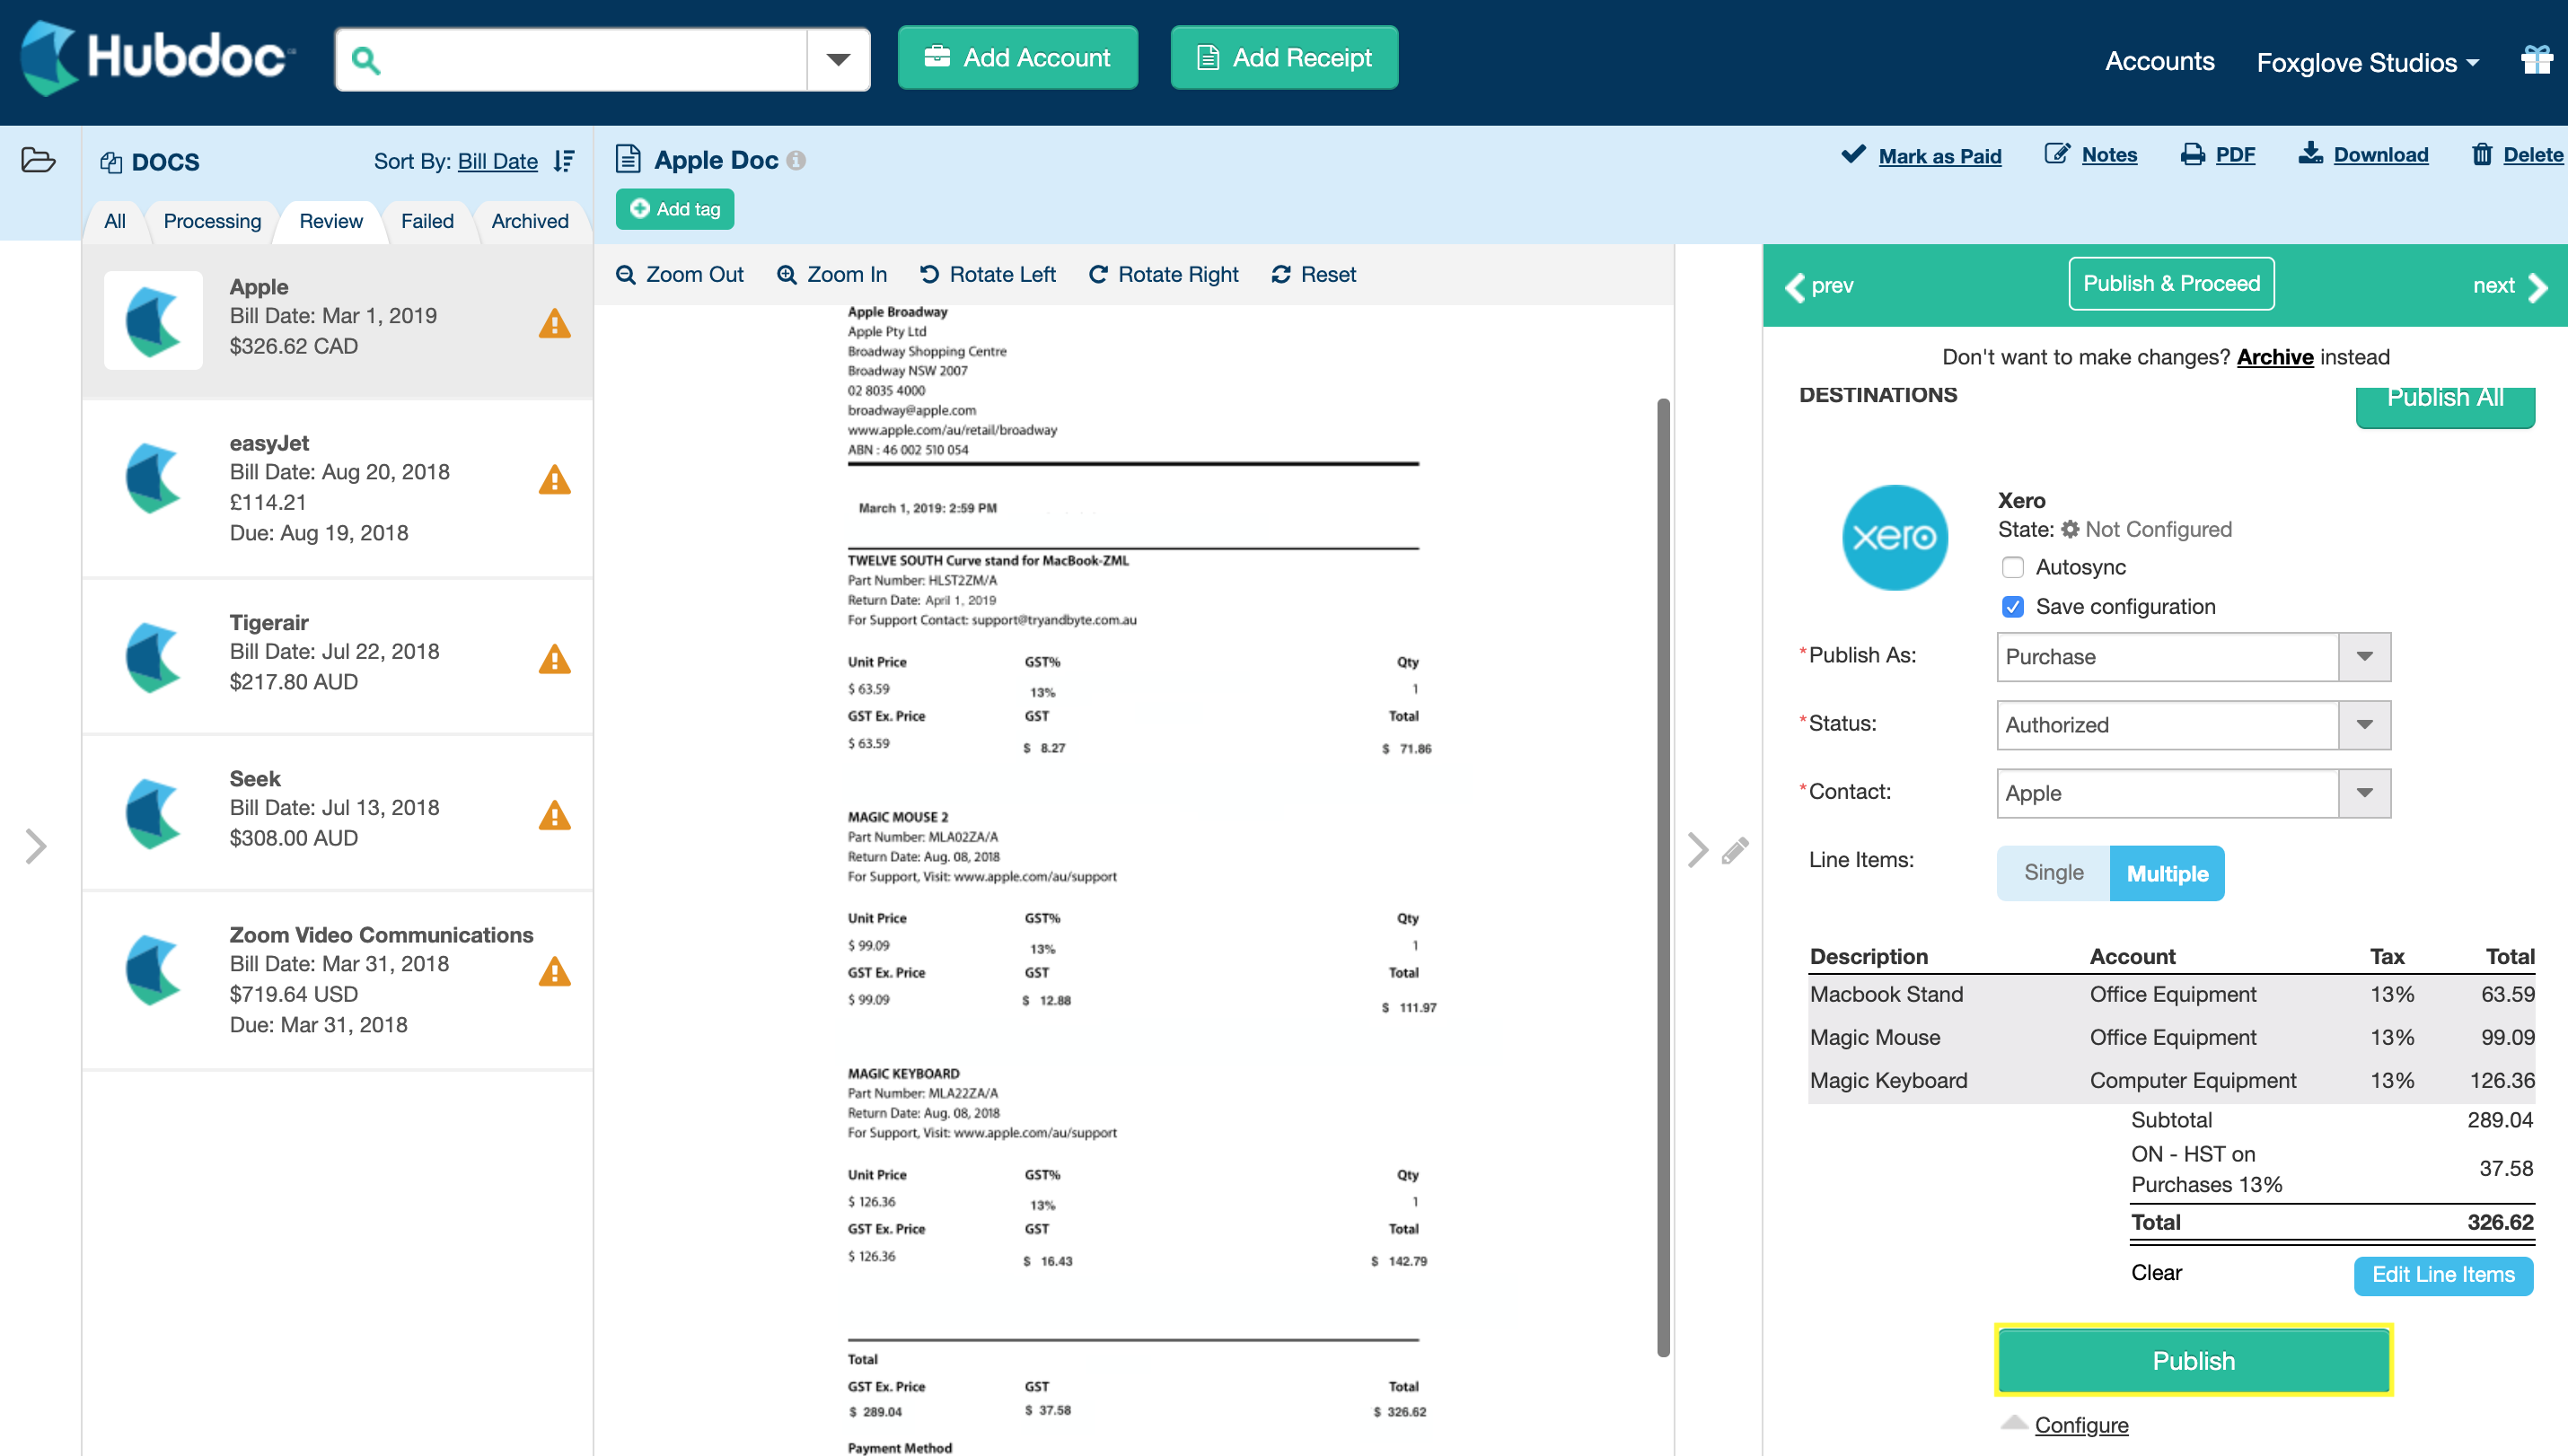Click the pencil edit icon beside document

1735,850
